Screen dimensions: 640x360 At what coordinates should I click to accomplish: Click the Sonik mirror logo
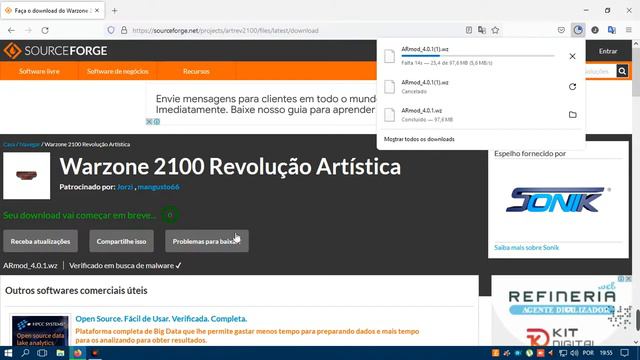tap(558, 200)
